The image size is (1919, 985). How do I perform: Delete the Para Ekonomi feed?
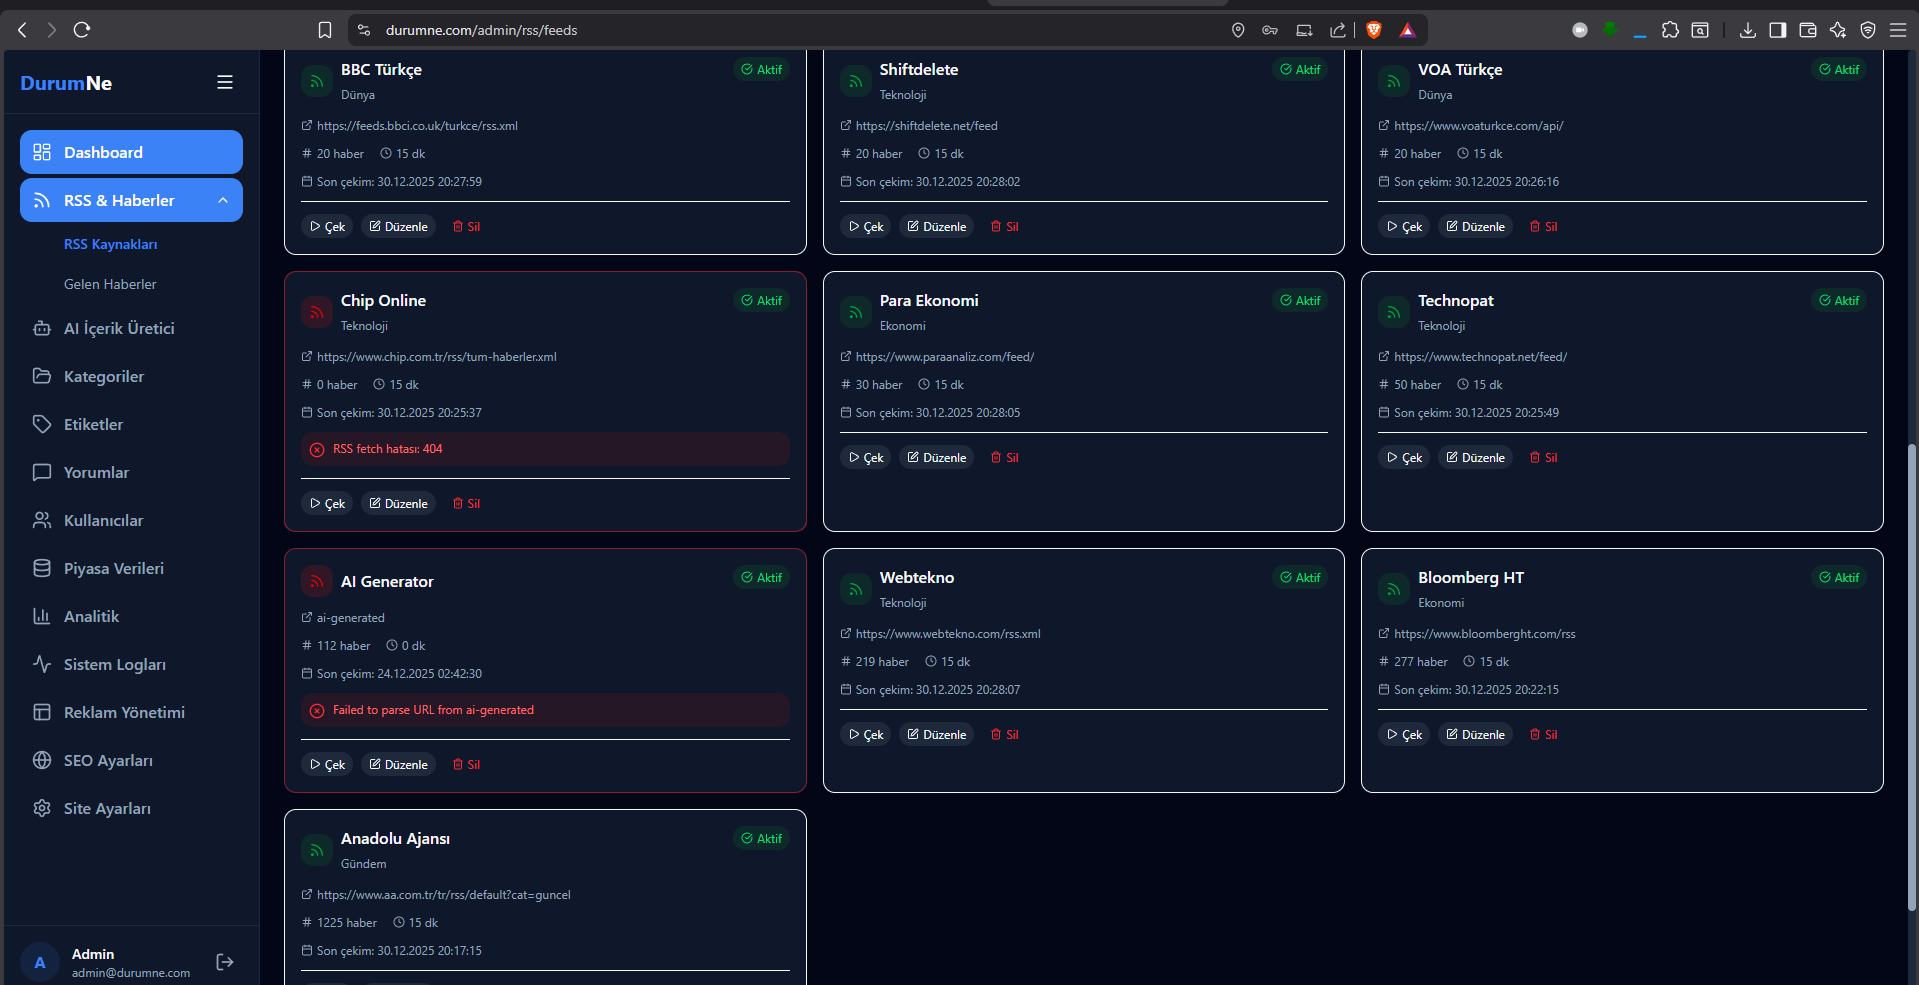(x=1005, y=458)
